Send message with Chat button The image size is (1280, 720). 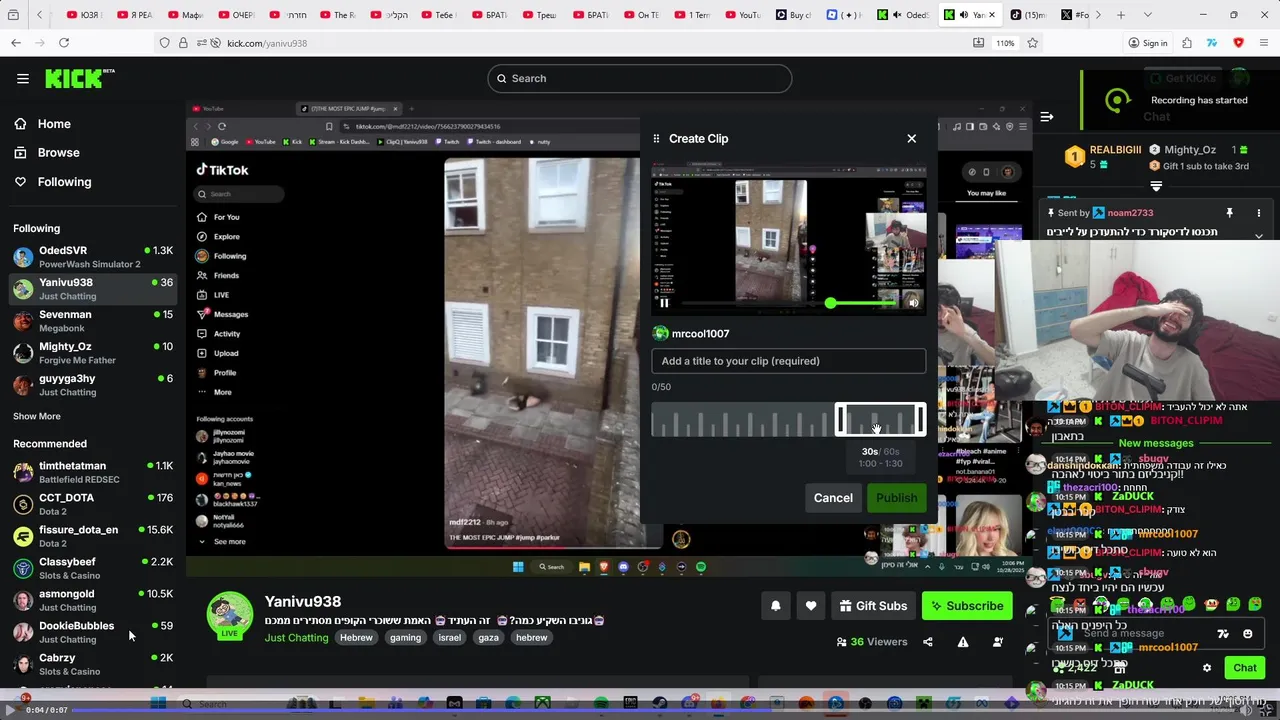point(1245,667)
